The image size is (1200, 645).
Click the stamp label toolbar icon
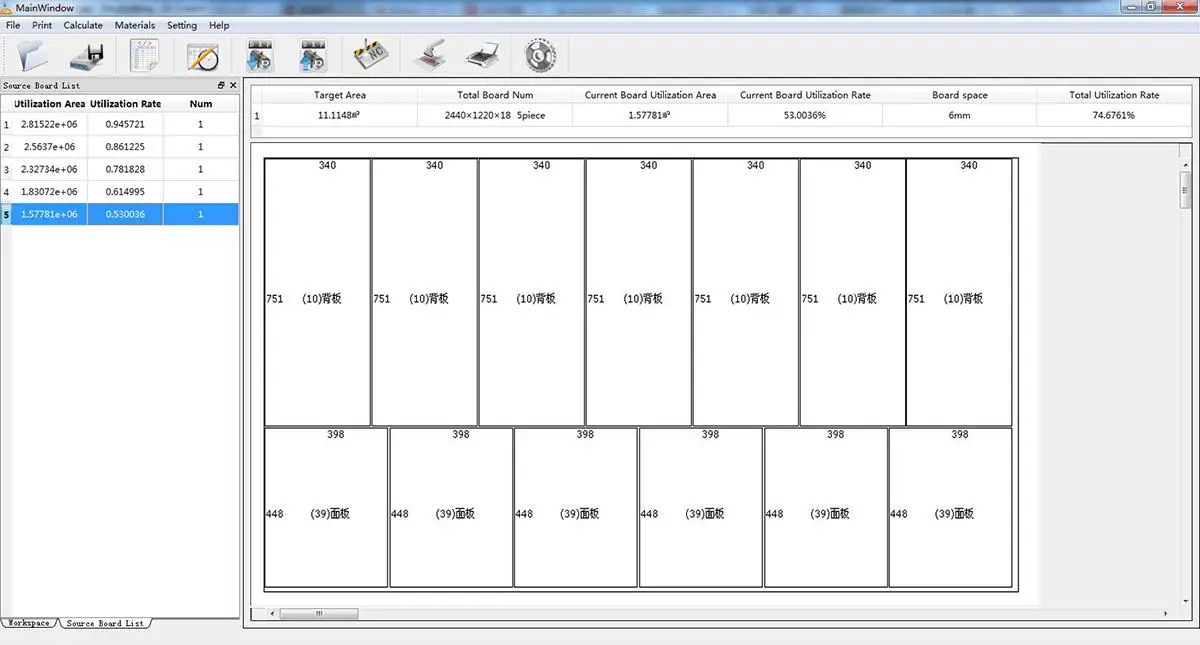(x=430, y=55)
